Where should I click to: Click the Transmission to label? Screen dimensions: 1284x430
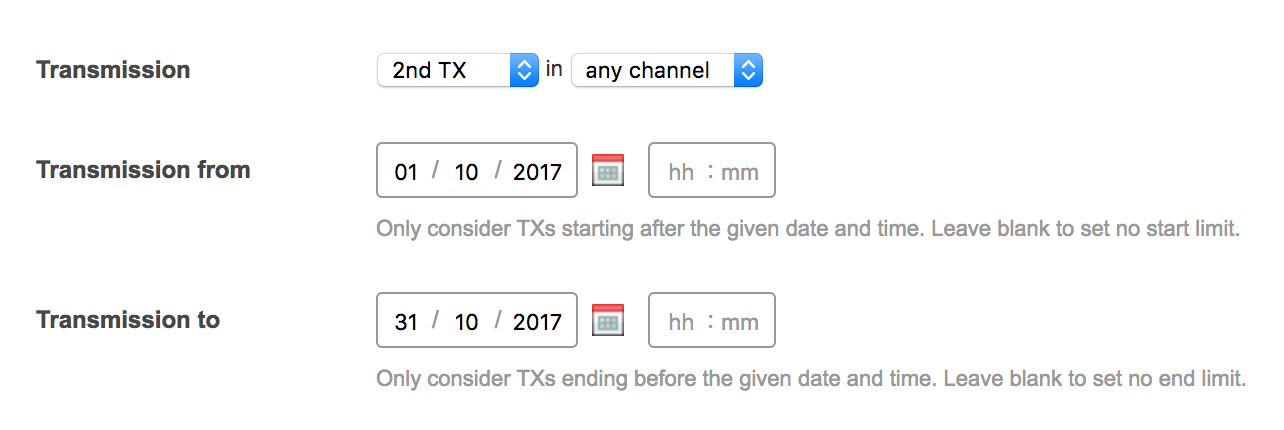click(128, 320)
